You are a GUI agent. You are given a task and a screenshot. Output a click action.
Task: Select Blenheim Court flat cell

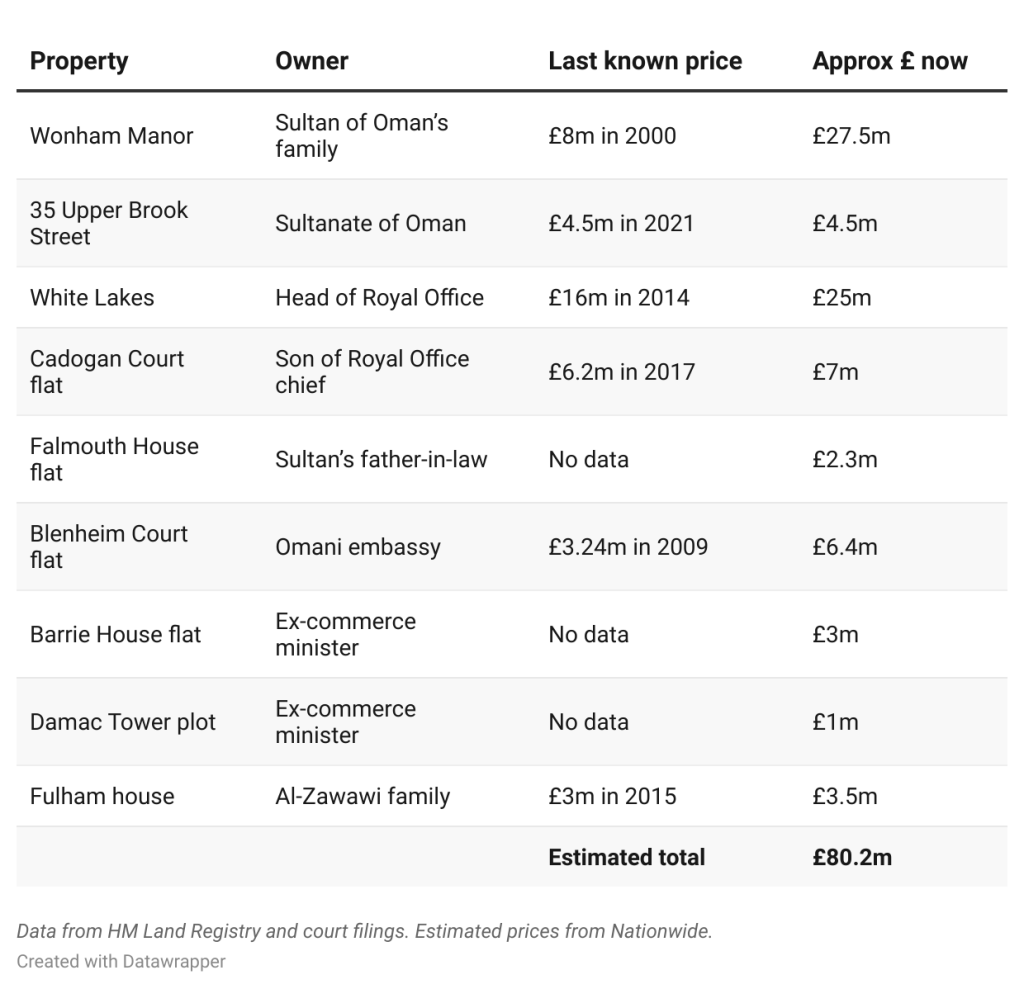108,547
